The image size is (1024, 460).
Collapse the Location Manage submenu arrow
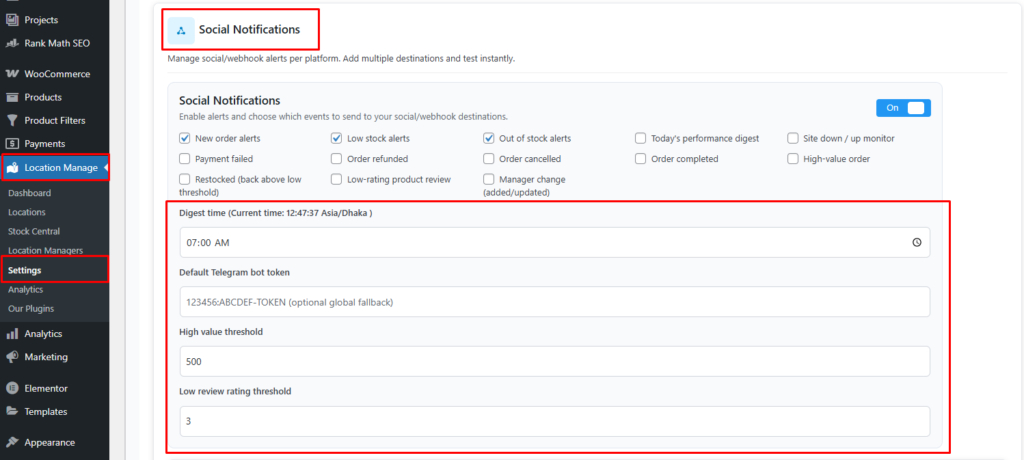106,167
